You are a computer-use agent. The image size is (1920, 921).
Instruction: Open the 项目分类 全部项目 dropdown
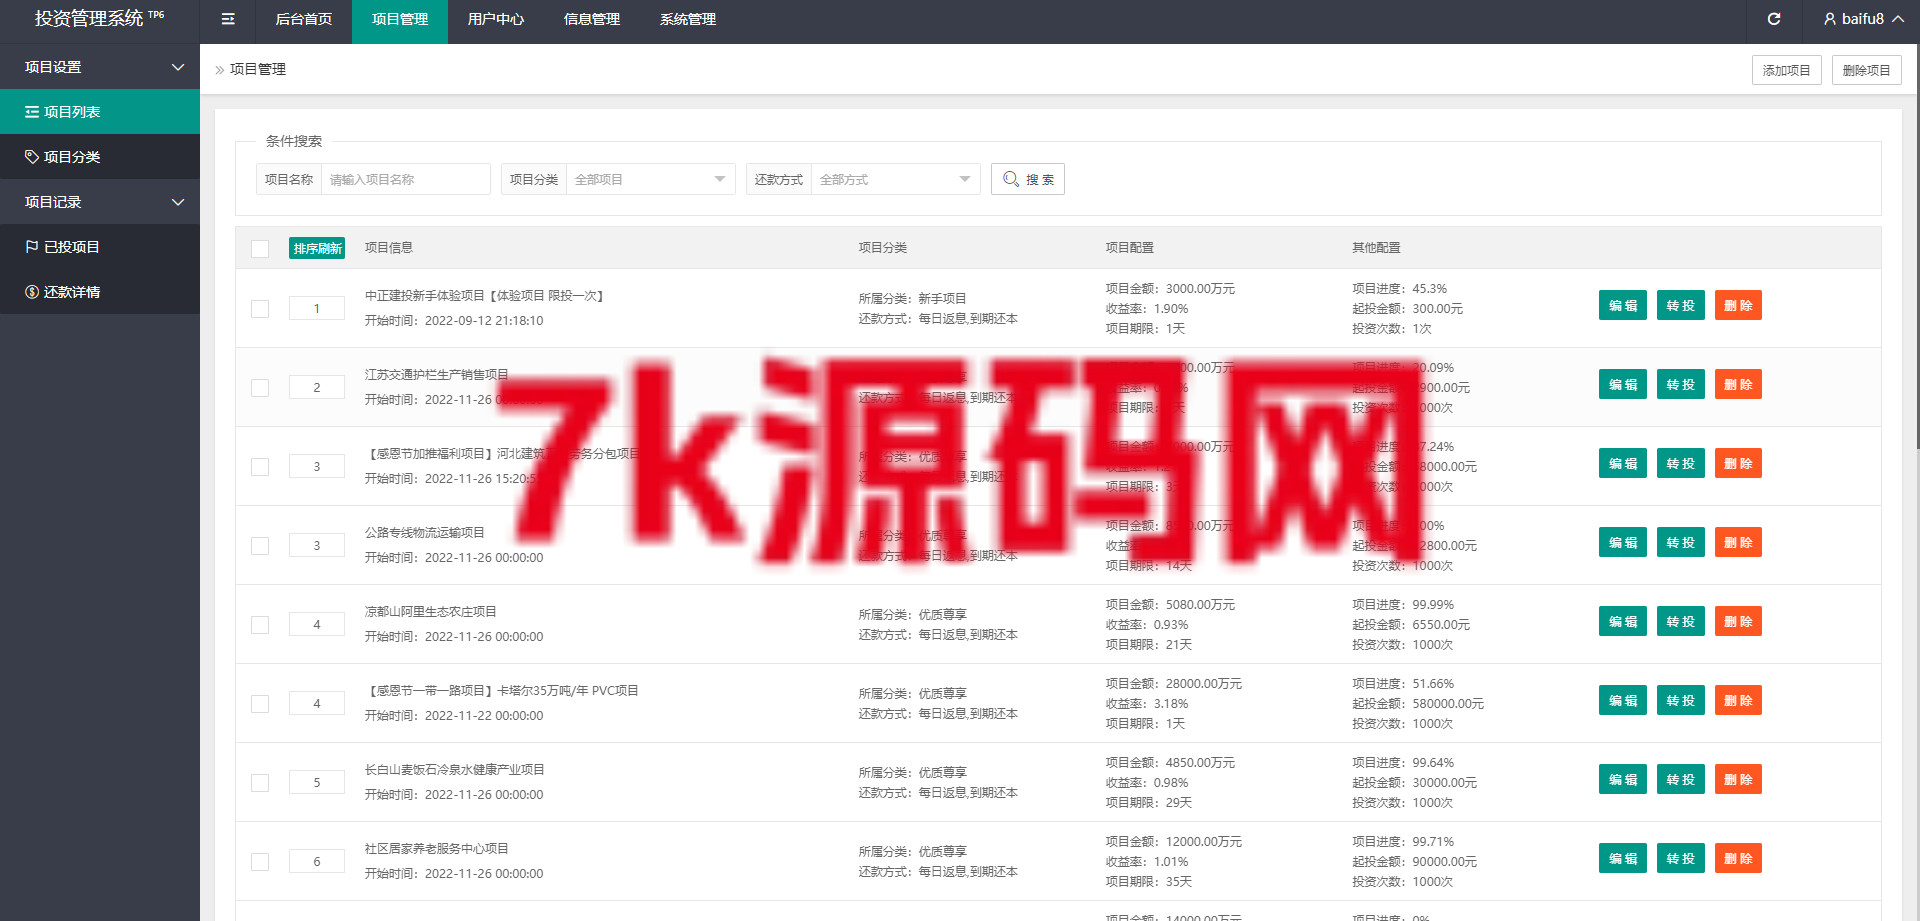(651, 179)
